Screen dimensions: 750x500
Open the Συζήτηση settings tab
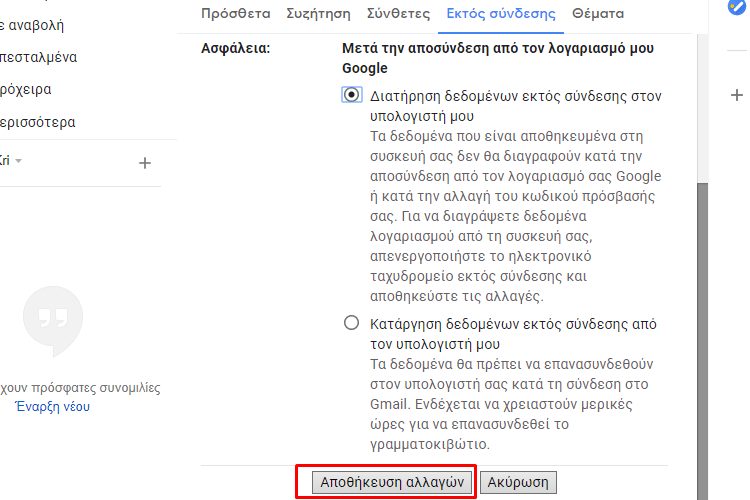coord(318,13)
